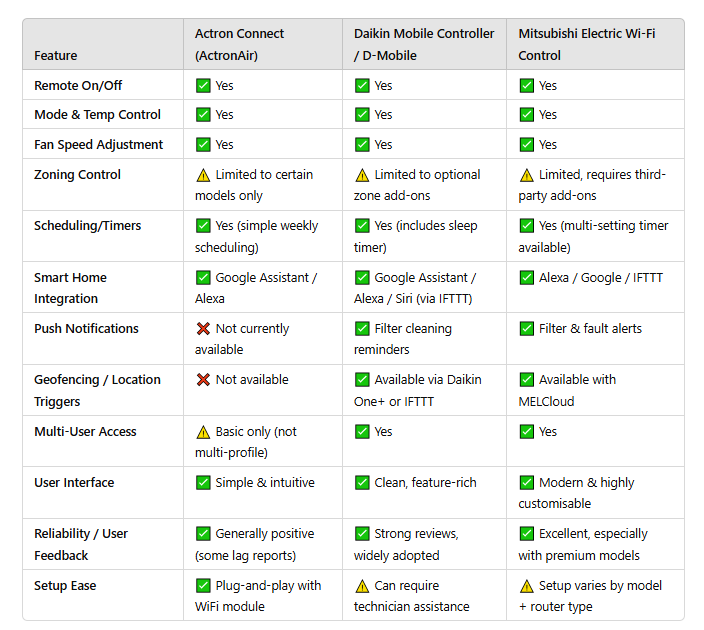704x630 pixels.
Task: Click the red X icon beside Not available
Action: 203,380
